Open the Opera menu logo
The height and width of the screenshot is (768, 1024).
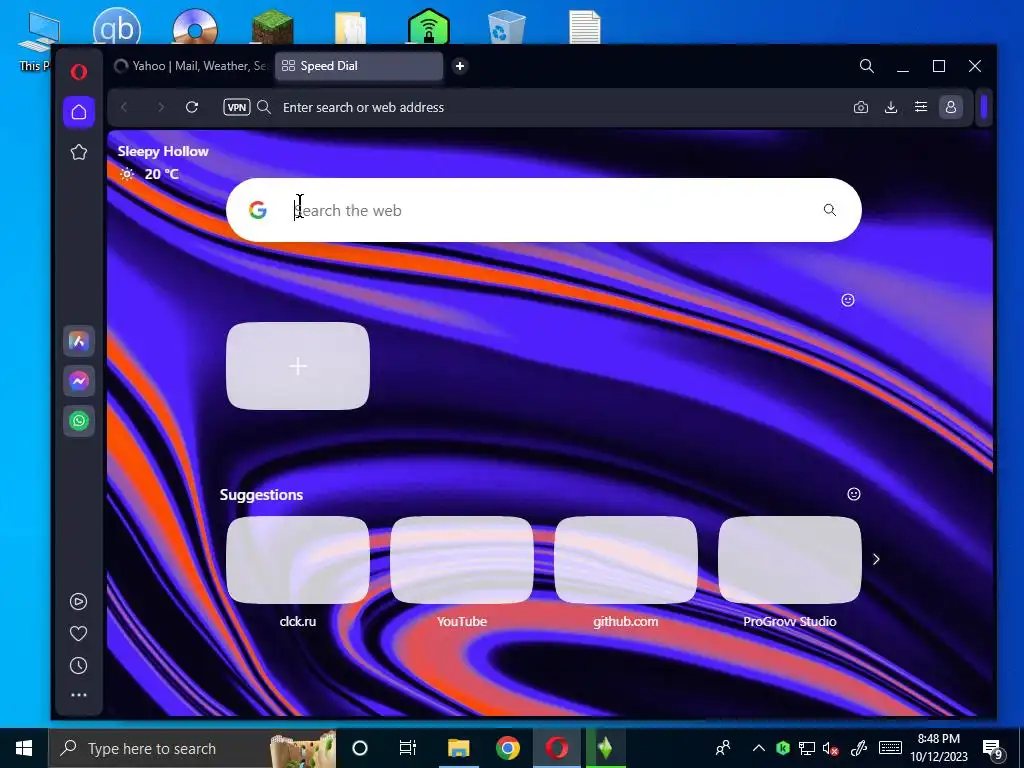[x=79, y=72]
